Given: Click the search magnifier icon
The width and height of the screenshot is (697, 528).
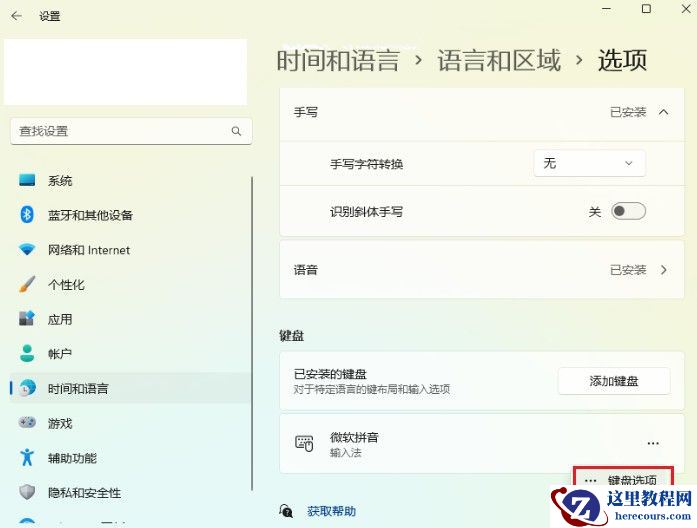Looking at the screenshot, I should point(236,131).
